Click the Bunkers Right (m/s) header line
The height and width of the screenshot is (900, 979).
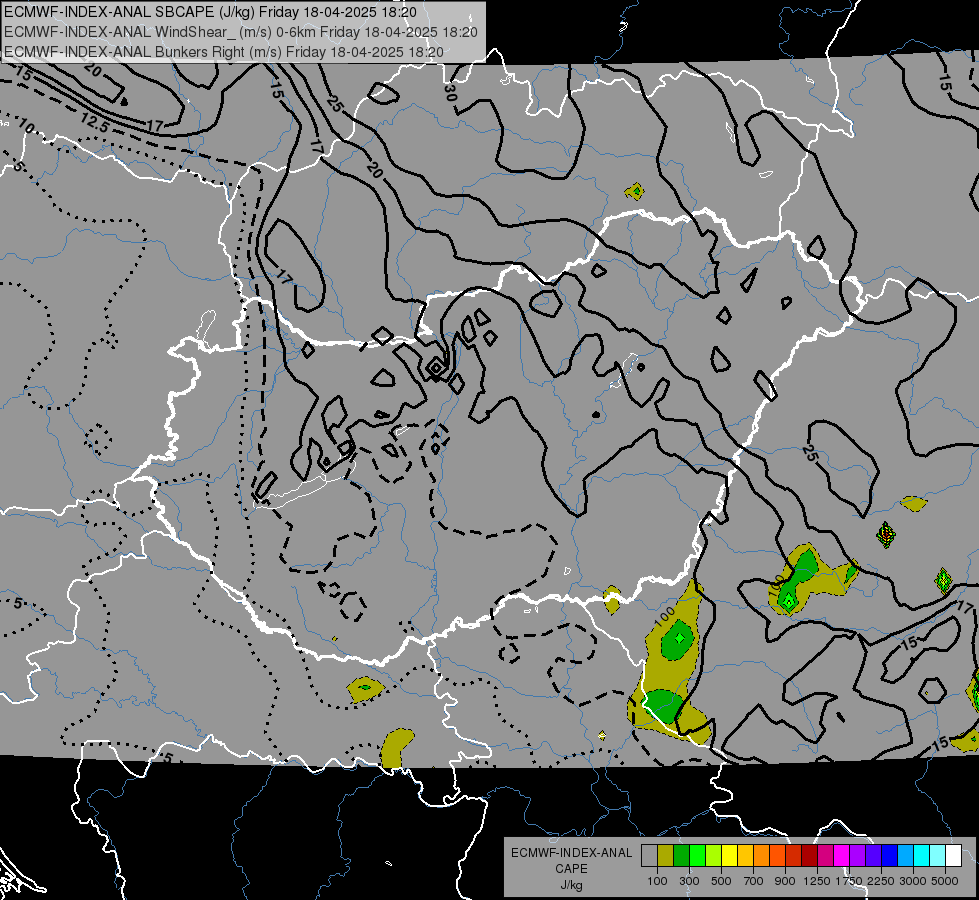coord(224,52)
